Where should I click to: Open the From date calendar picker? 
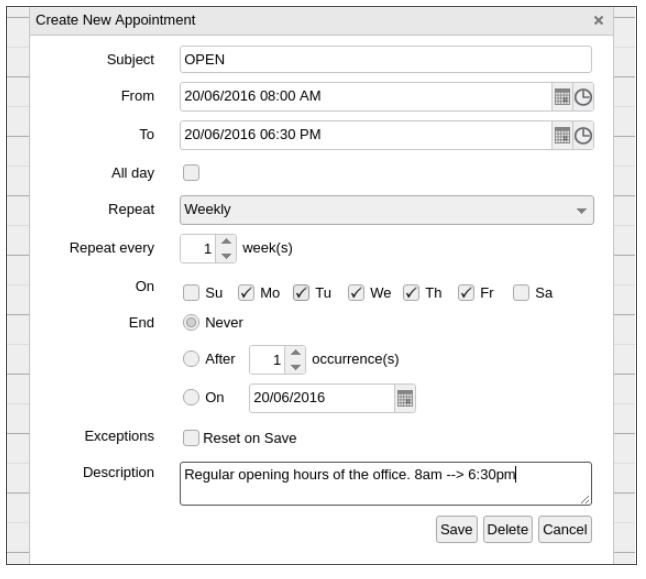coord(562,97)
